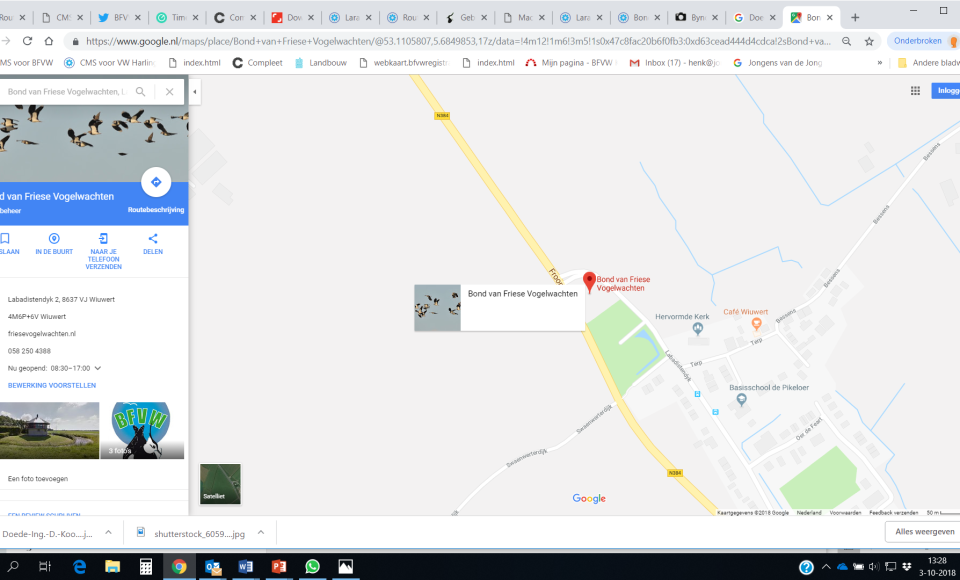Viewport: 960px width, 580px height.
Task: Click the phone number 058 250 4388
Action: [29, 351]
